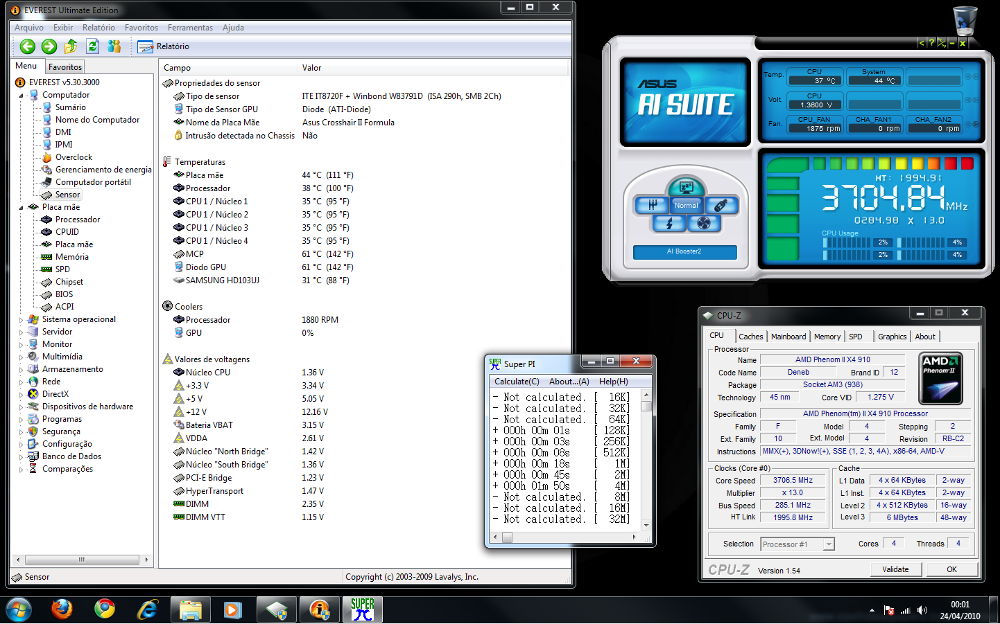Click the EVEREST up-level arrow icon
Screen dimensions: 1000x624
(71, 46)
